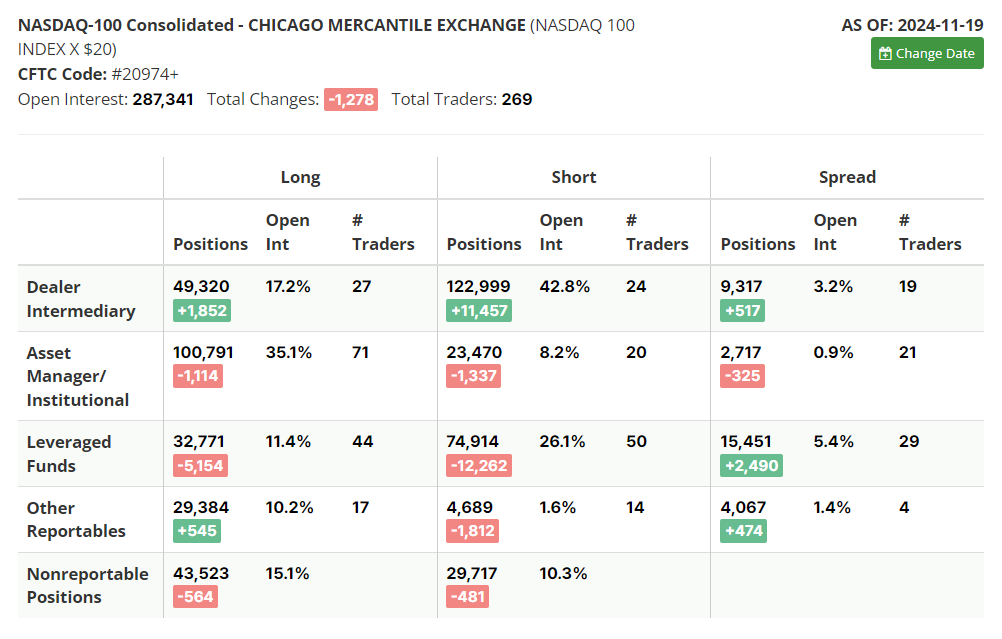Select the Total Changes -1,278 badge
This screenshot has width=1002, height=639.
click(x=351, y=100)
